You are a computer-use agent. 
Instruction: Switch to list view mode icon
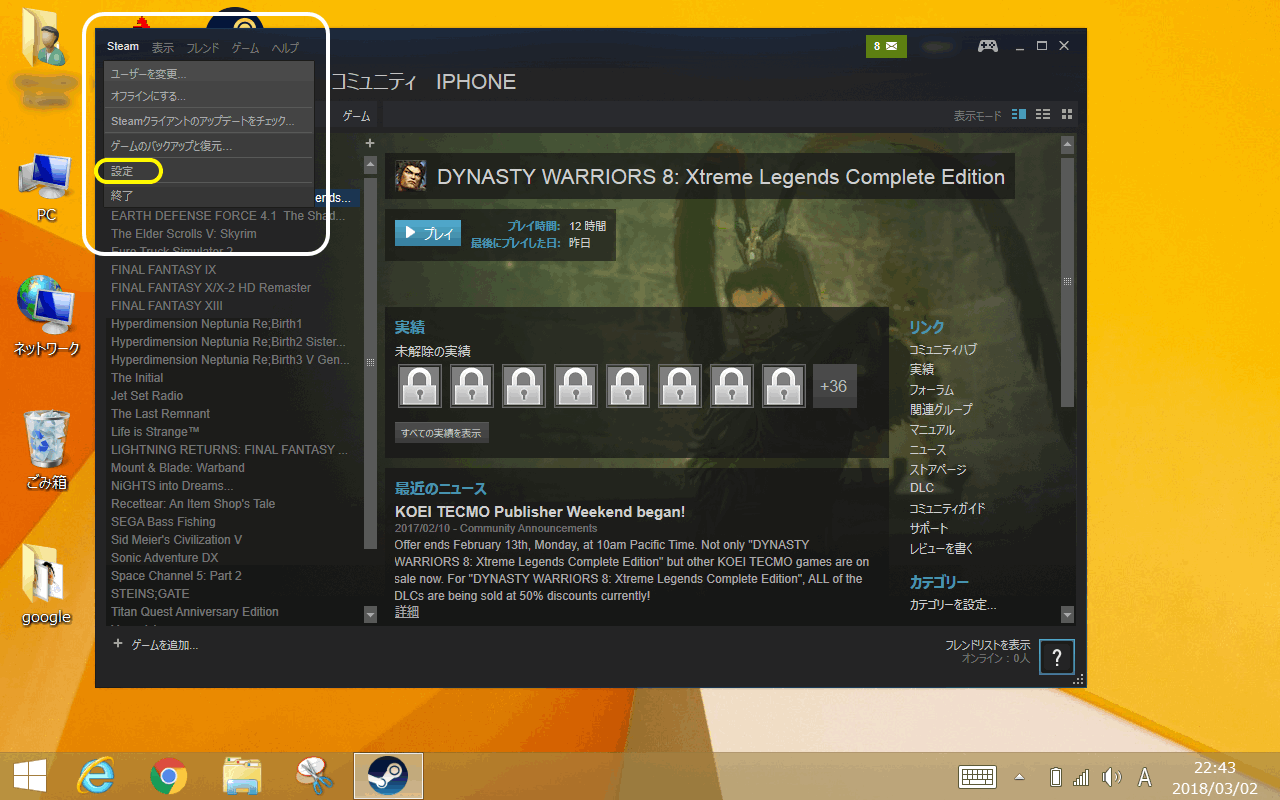[1043, 115]
